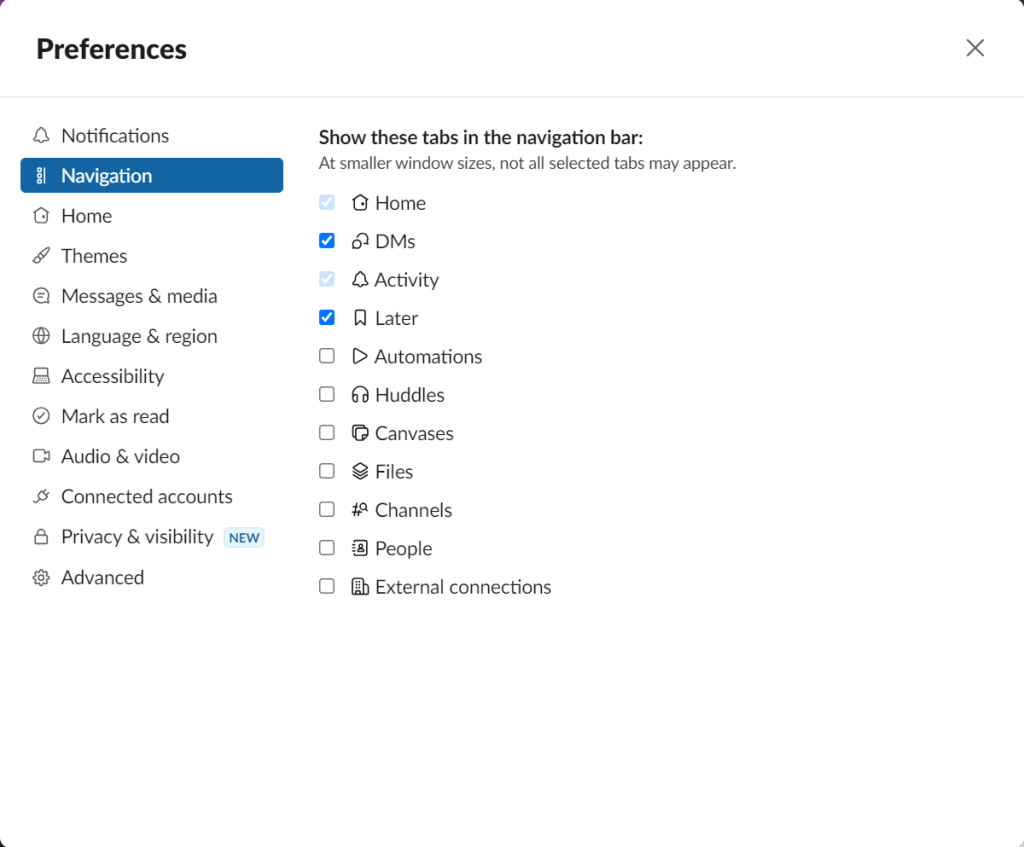Enable the Automations tab checkbox
This screenshot has height=847, width=1024.
coord(327,355)
